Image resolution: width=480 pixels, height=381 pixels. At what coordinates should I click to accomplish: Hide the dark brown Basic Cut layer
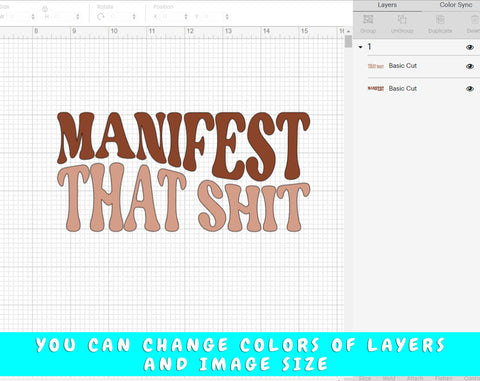[x=470, y=89]
